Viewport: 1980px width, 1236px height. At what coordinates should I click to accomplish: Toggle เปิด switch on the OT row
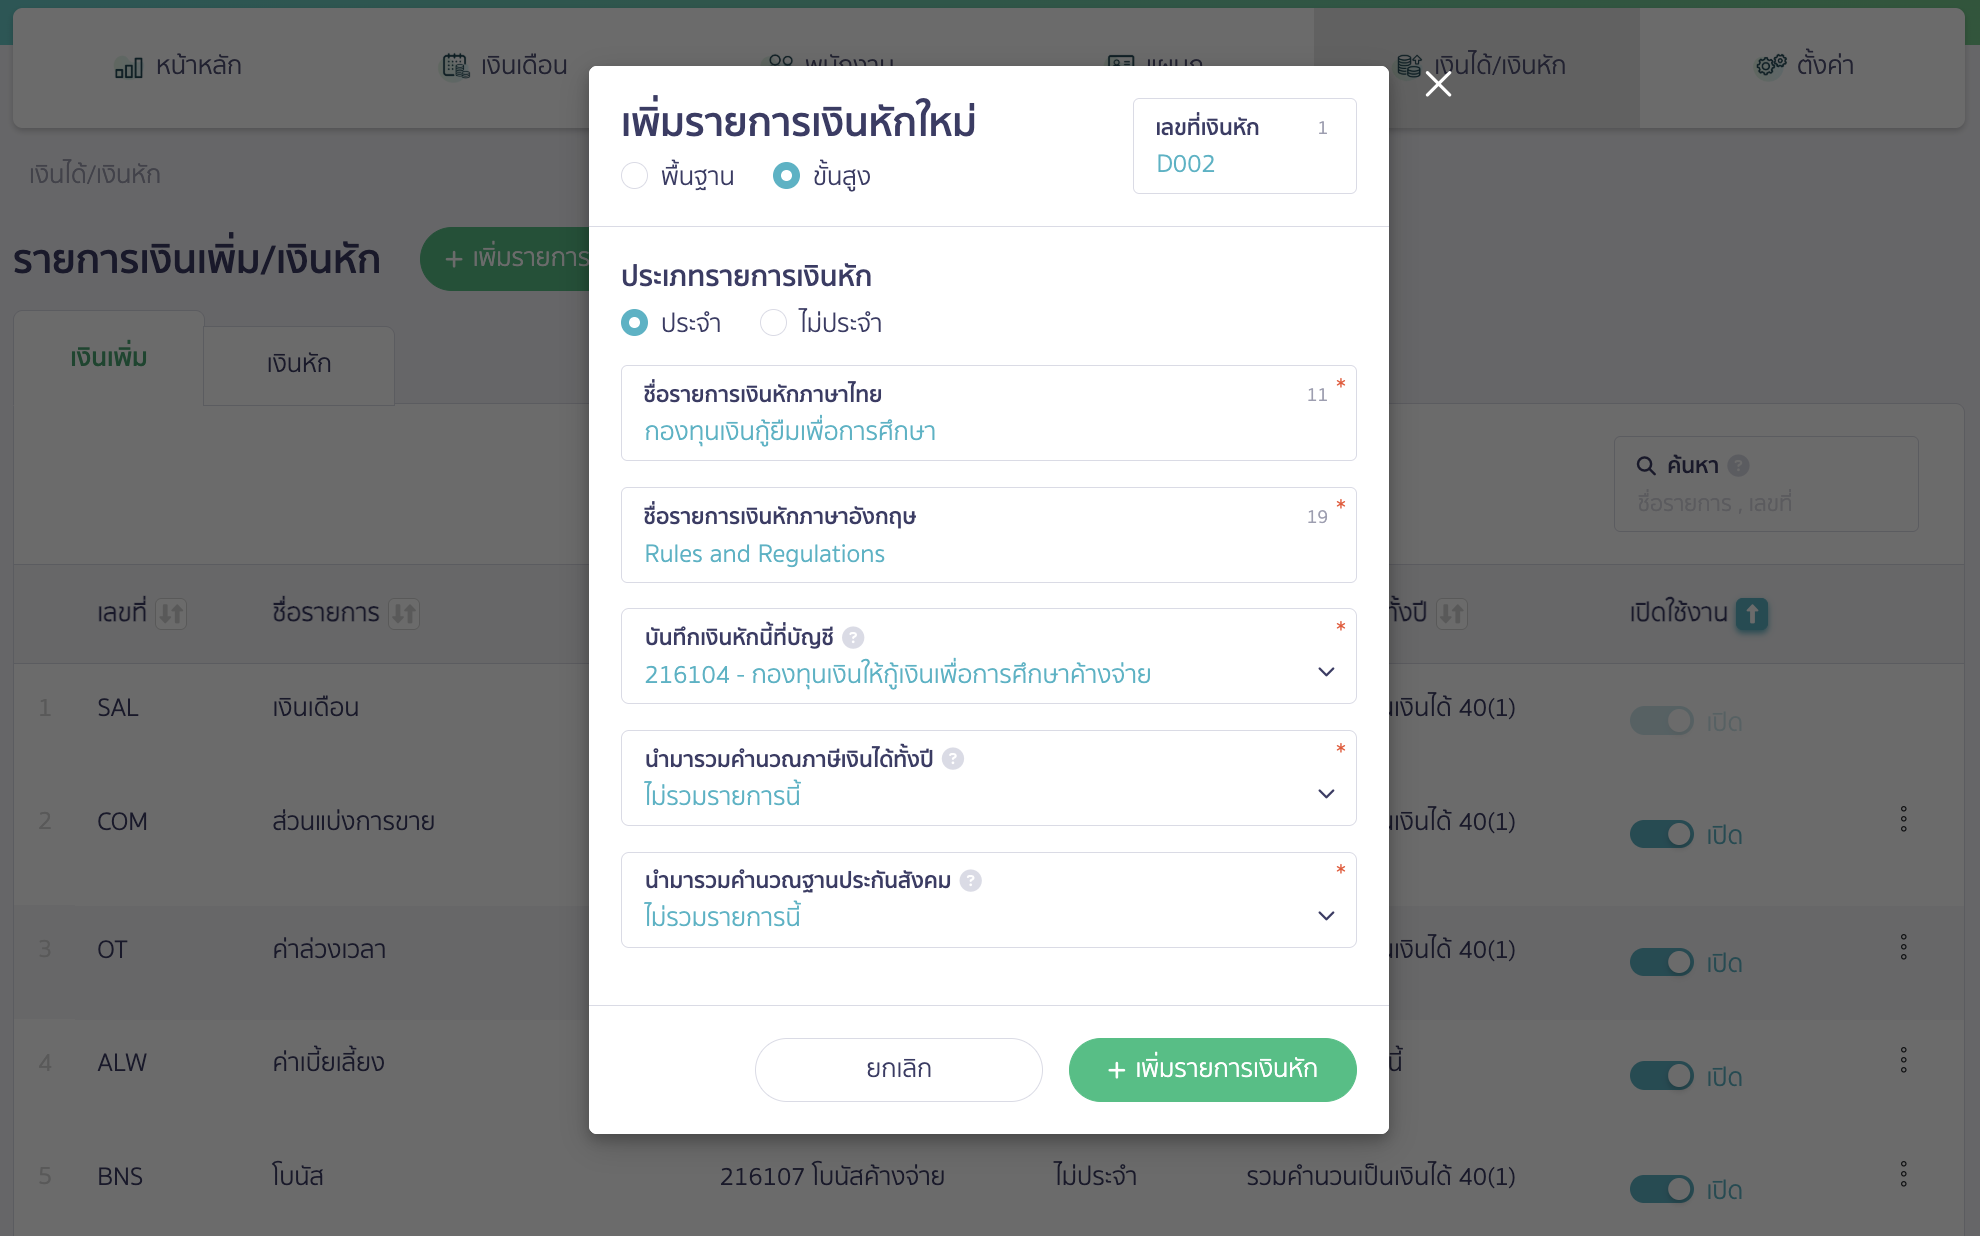1661,962
